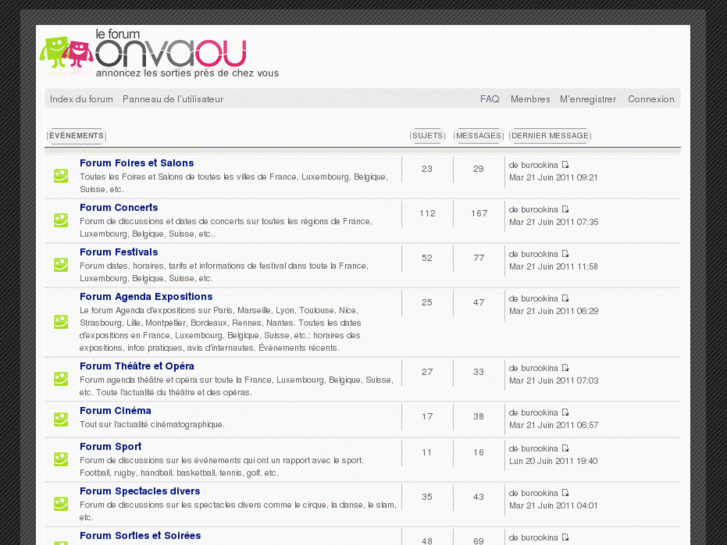Open Panneau de l'utilisateur
This screenshot has width=727, height=545.
coord(173,99)
